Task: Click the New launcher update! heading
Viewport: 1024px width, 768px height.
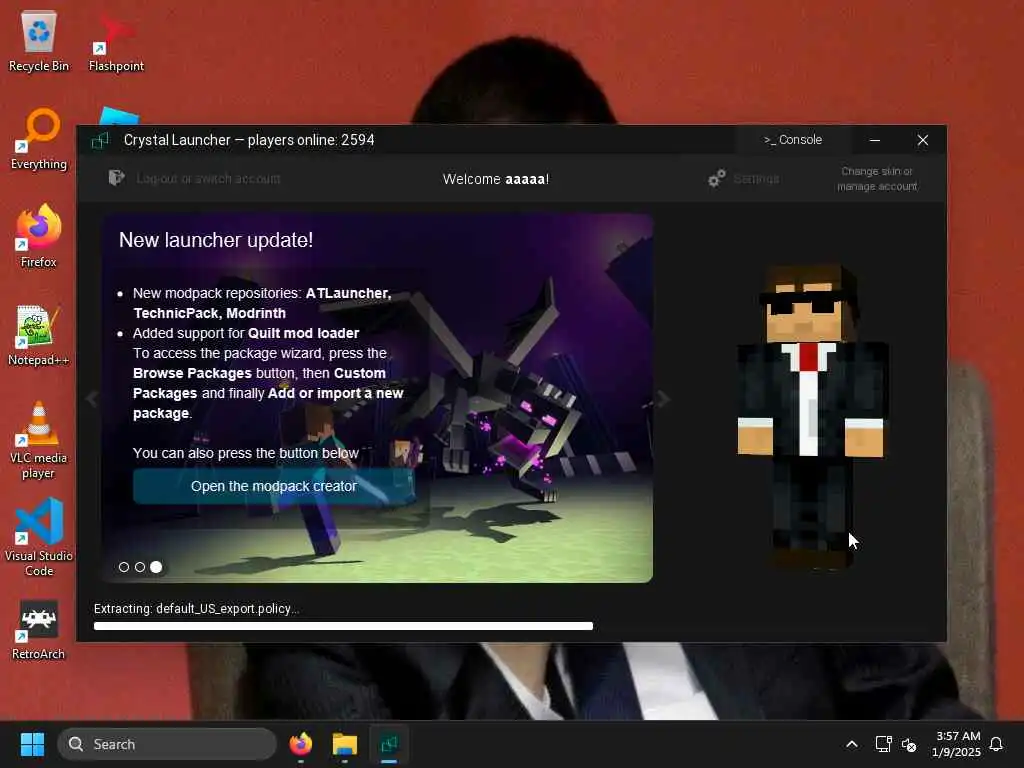Action: 216,240
